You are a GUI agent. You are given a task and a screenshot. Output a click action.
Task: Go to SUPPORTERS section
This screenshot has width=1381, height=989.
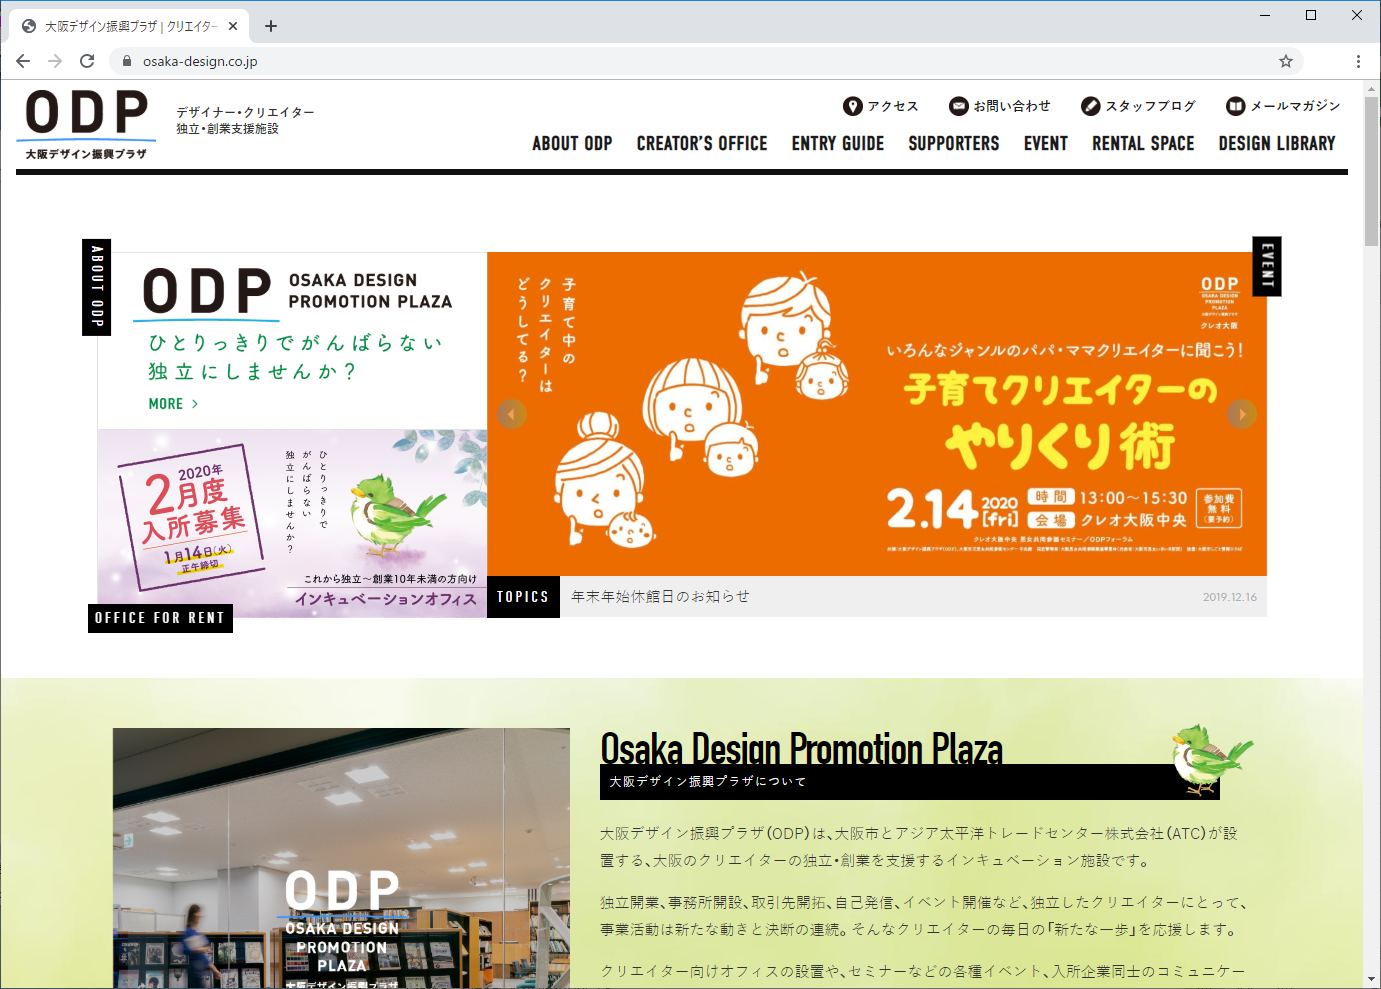point(954,144)
